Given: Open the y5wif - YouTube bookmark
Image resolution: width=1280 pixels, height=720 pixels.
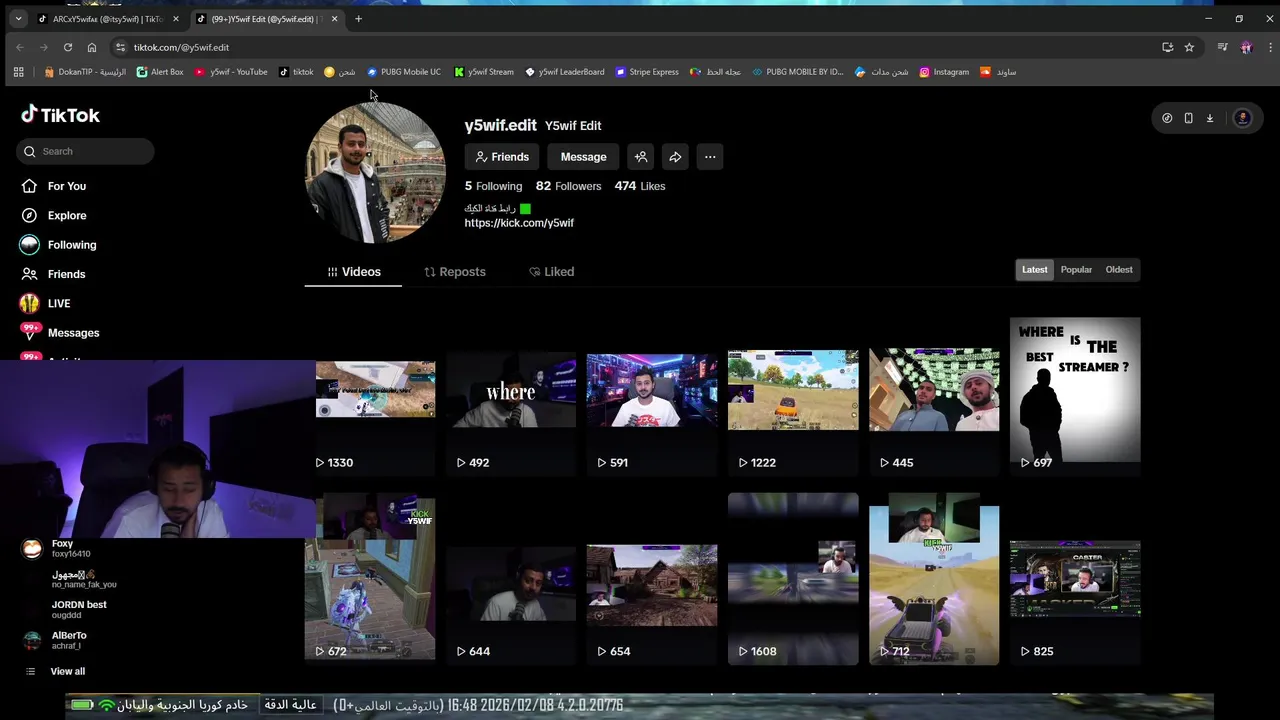Looking at the screenshot, I should click(x=231, y=72).
